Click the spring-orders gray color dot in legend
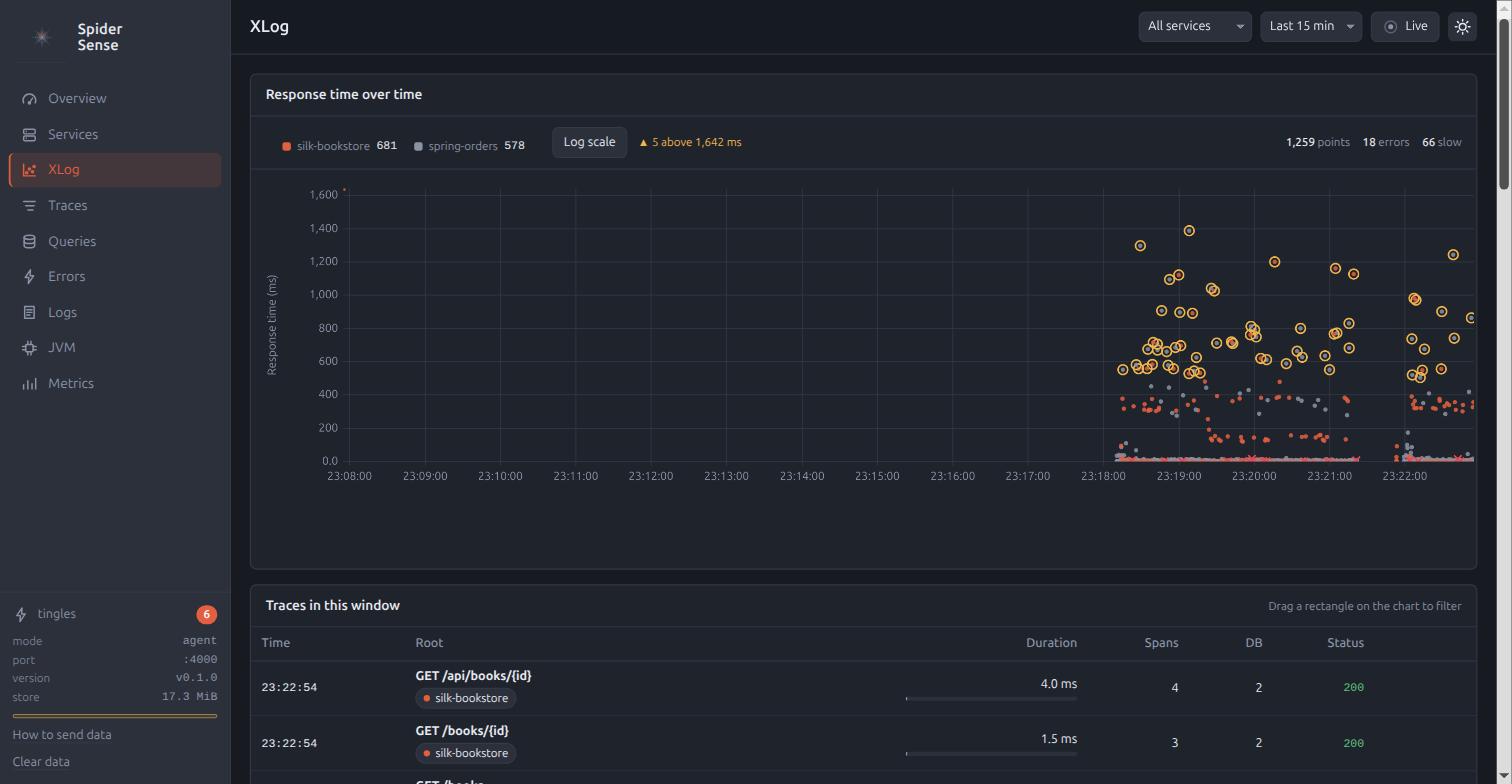Image resolution: width=1512 pixels, height=784 pixels. 418,146
